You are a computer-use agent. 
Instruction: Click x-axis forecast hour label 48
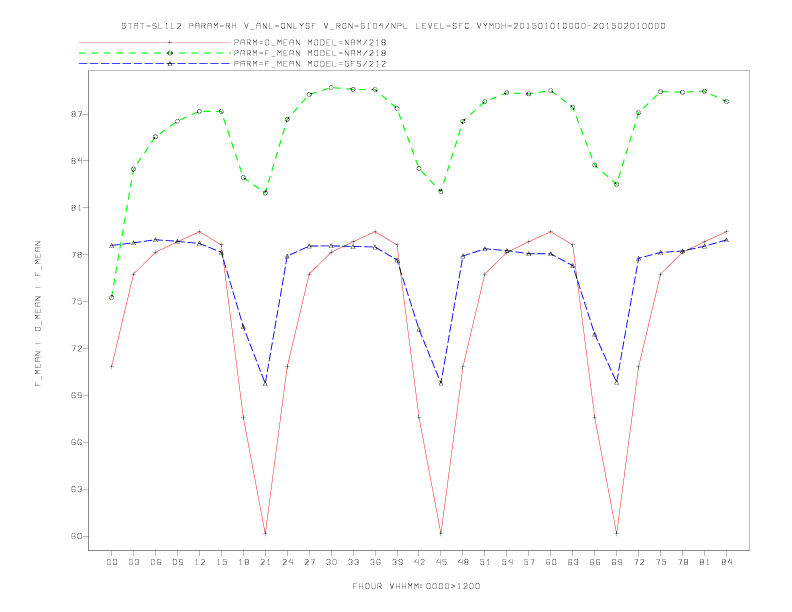463,562
